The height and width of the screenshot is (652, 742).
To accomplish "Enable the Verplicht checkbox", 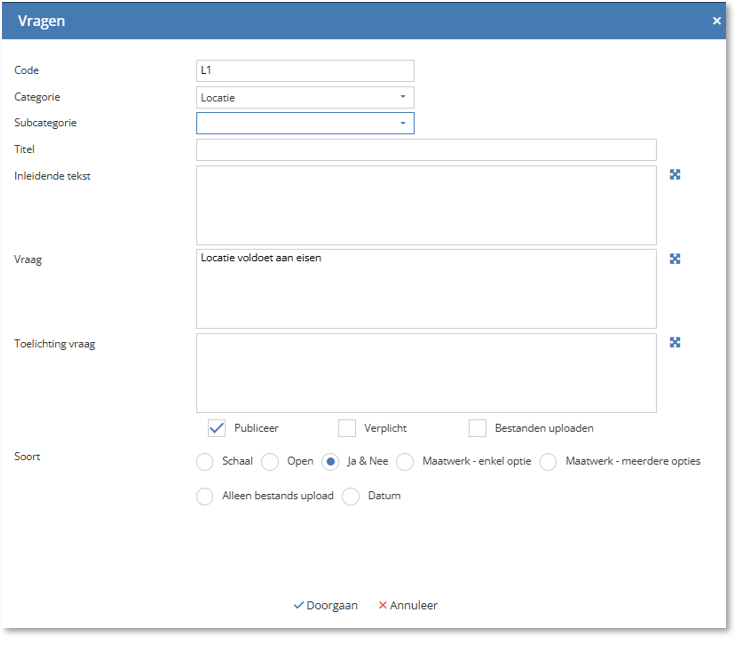I will pos(347,428).
